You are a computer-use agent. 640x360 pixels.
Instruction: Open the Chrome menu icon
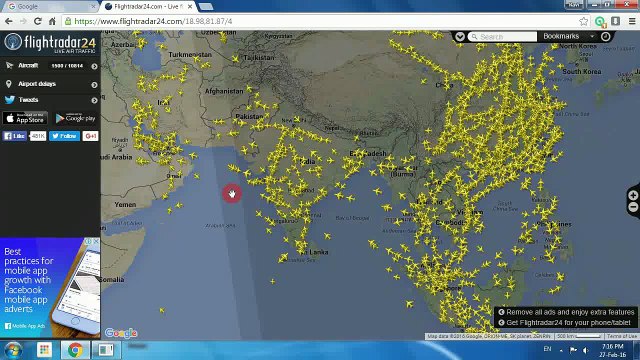click(x=632, y=21)
